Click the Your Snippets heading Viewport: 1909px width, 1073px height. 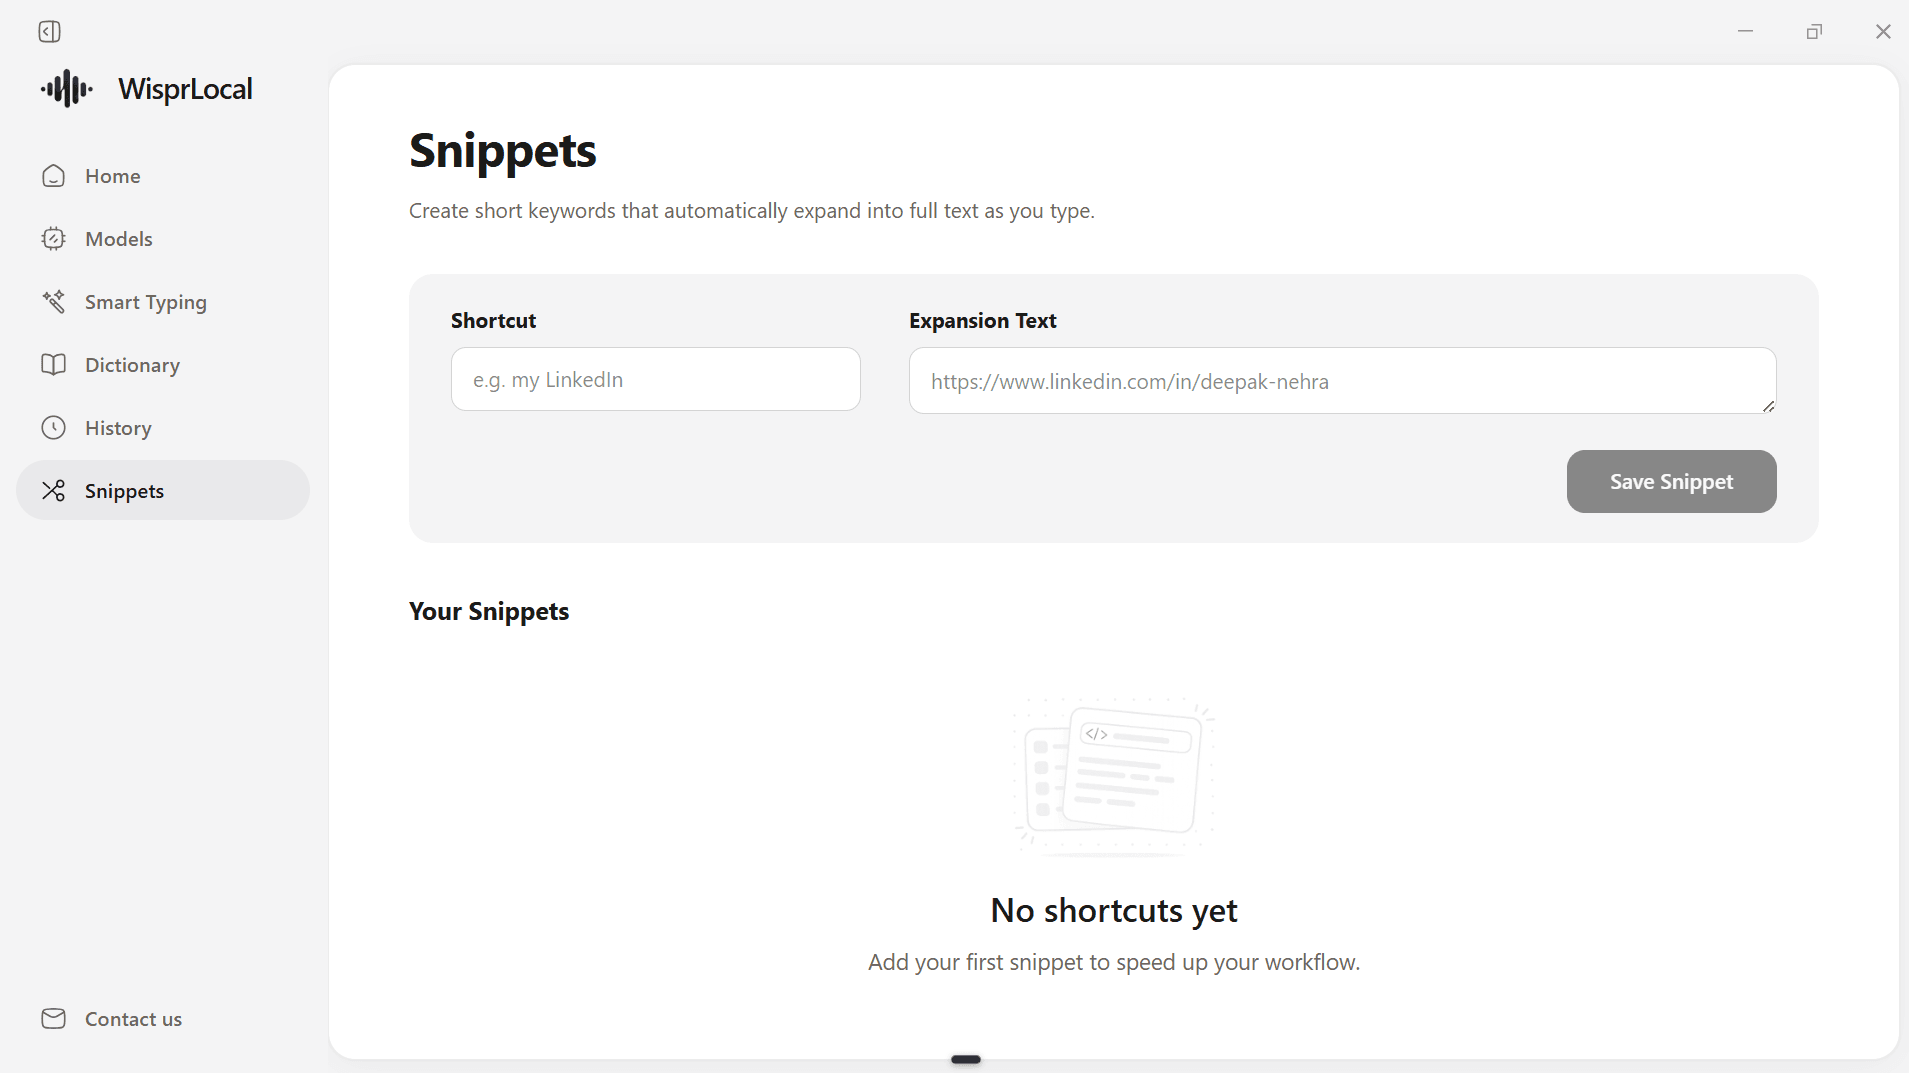tap(489, 612)
